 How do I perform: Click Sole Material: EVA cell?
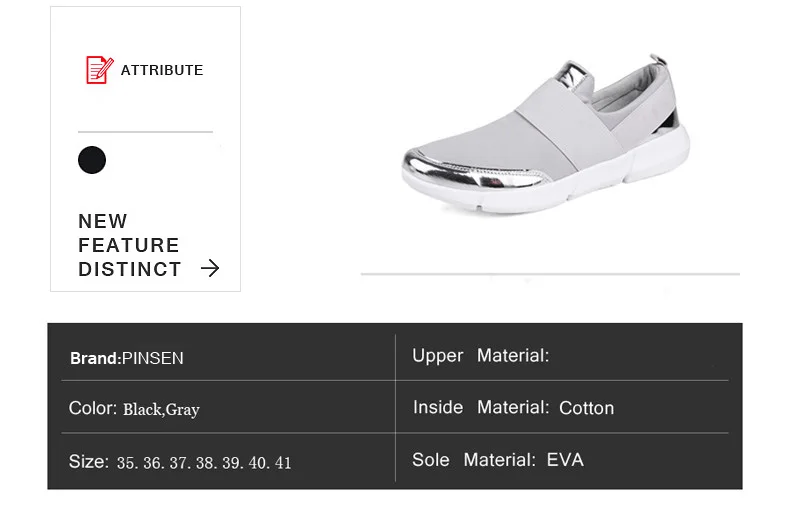[x=497, y=460]
